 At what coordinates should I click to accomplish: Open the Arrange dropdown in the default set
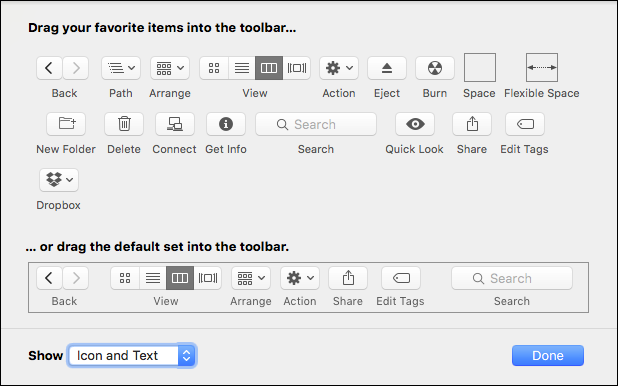(x=251, y=278)
